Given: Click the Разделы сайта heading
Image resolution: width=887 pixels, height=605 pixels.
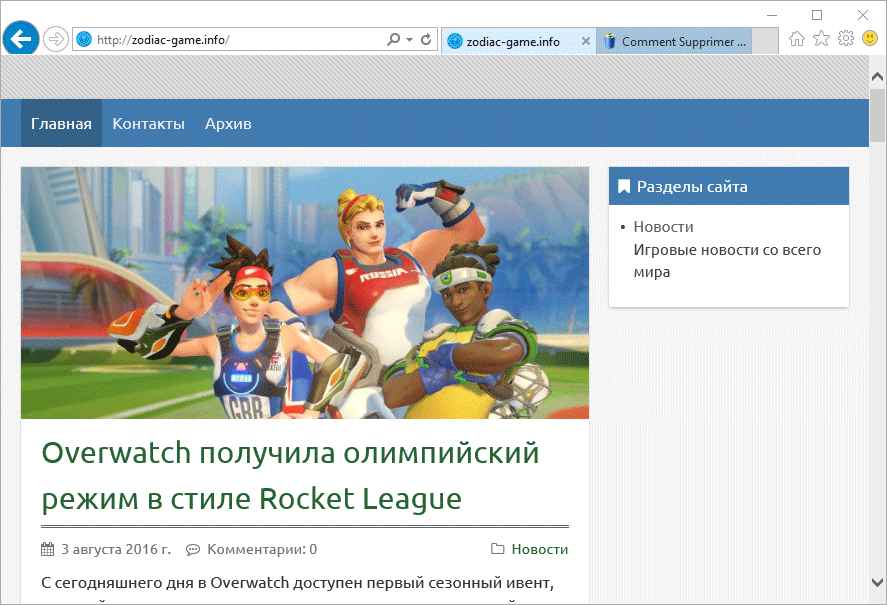Looking at the screenshot, I should click(692, 186).
